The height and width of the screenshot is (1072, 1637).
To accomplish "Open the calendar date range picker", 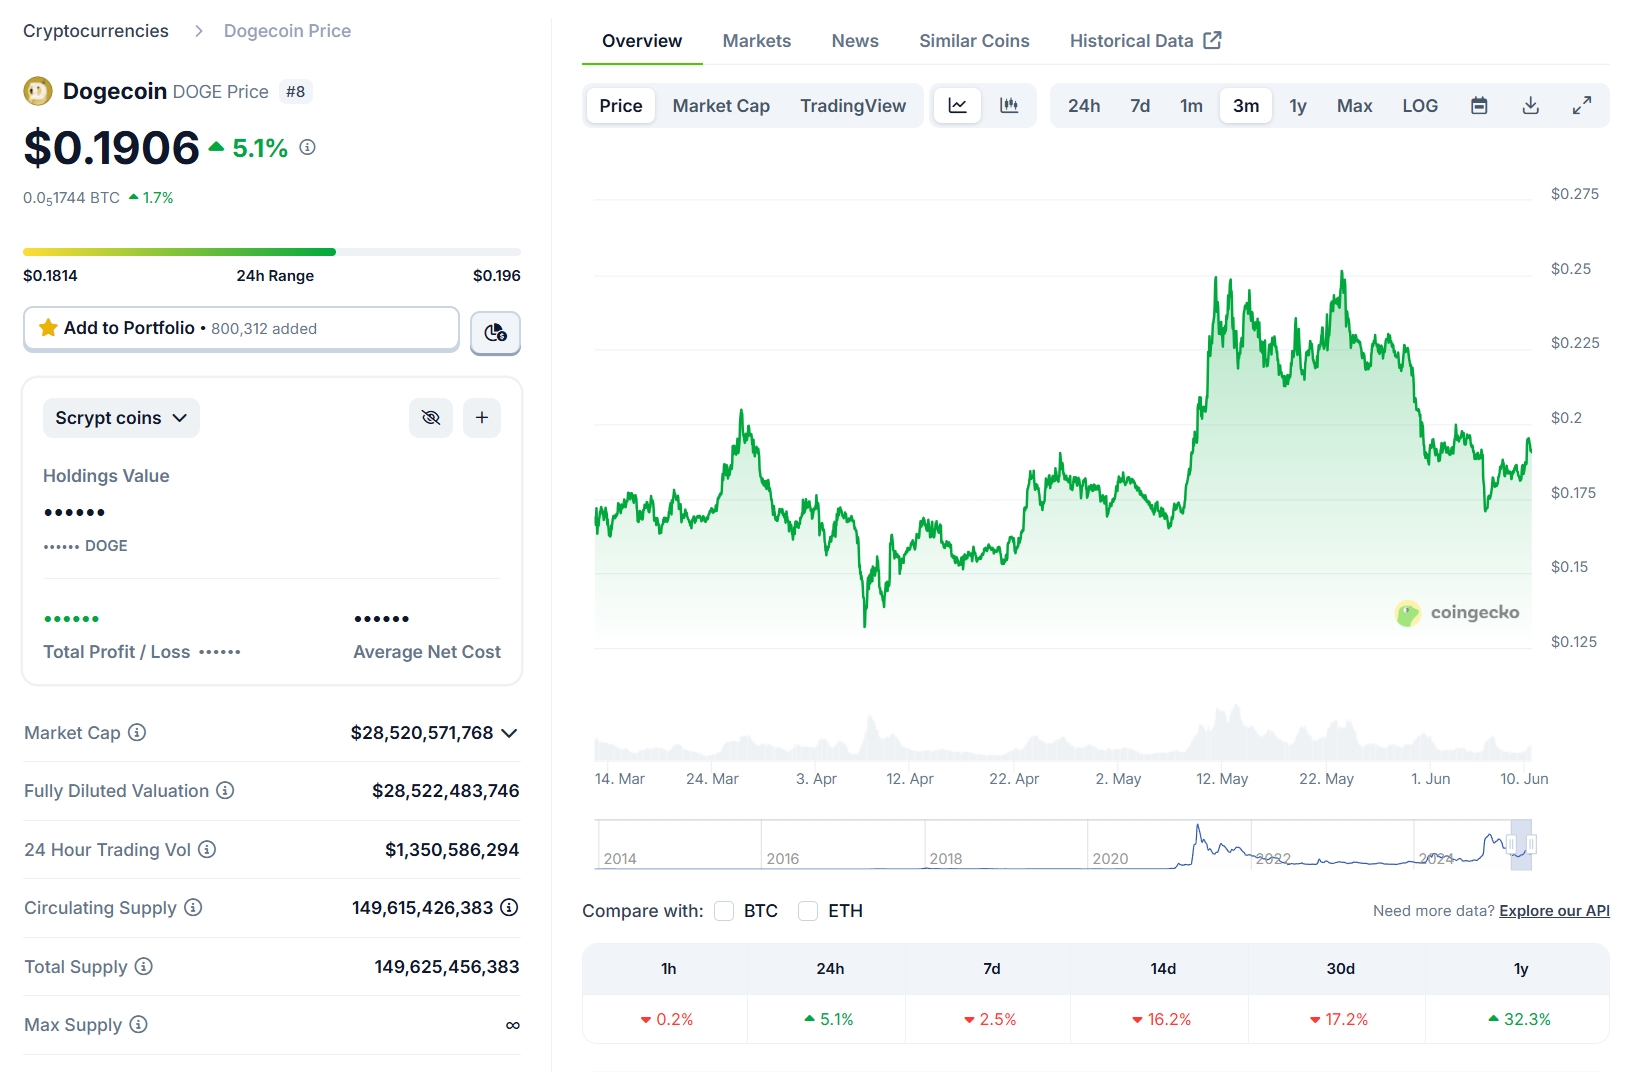I will (x=1479, y=105).
